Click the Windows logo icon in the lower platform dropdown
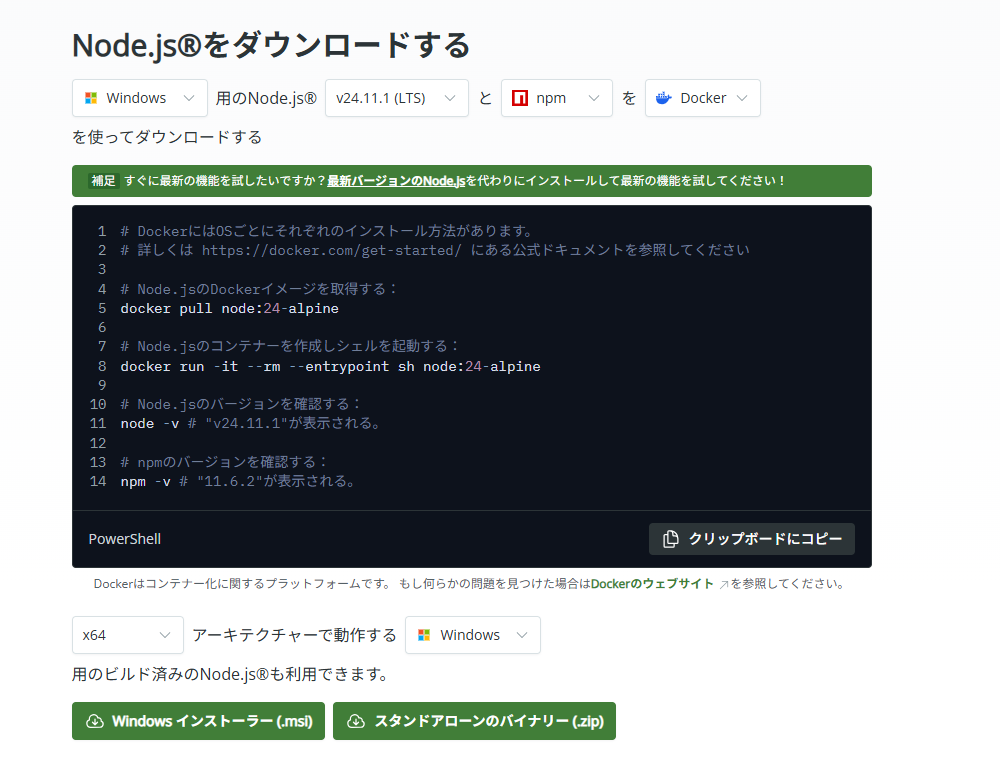 point(424,635)
